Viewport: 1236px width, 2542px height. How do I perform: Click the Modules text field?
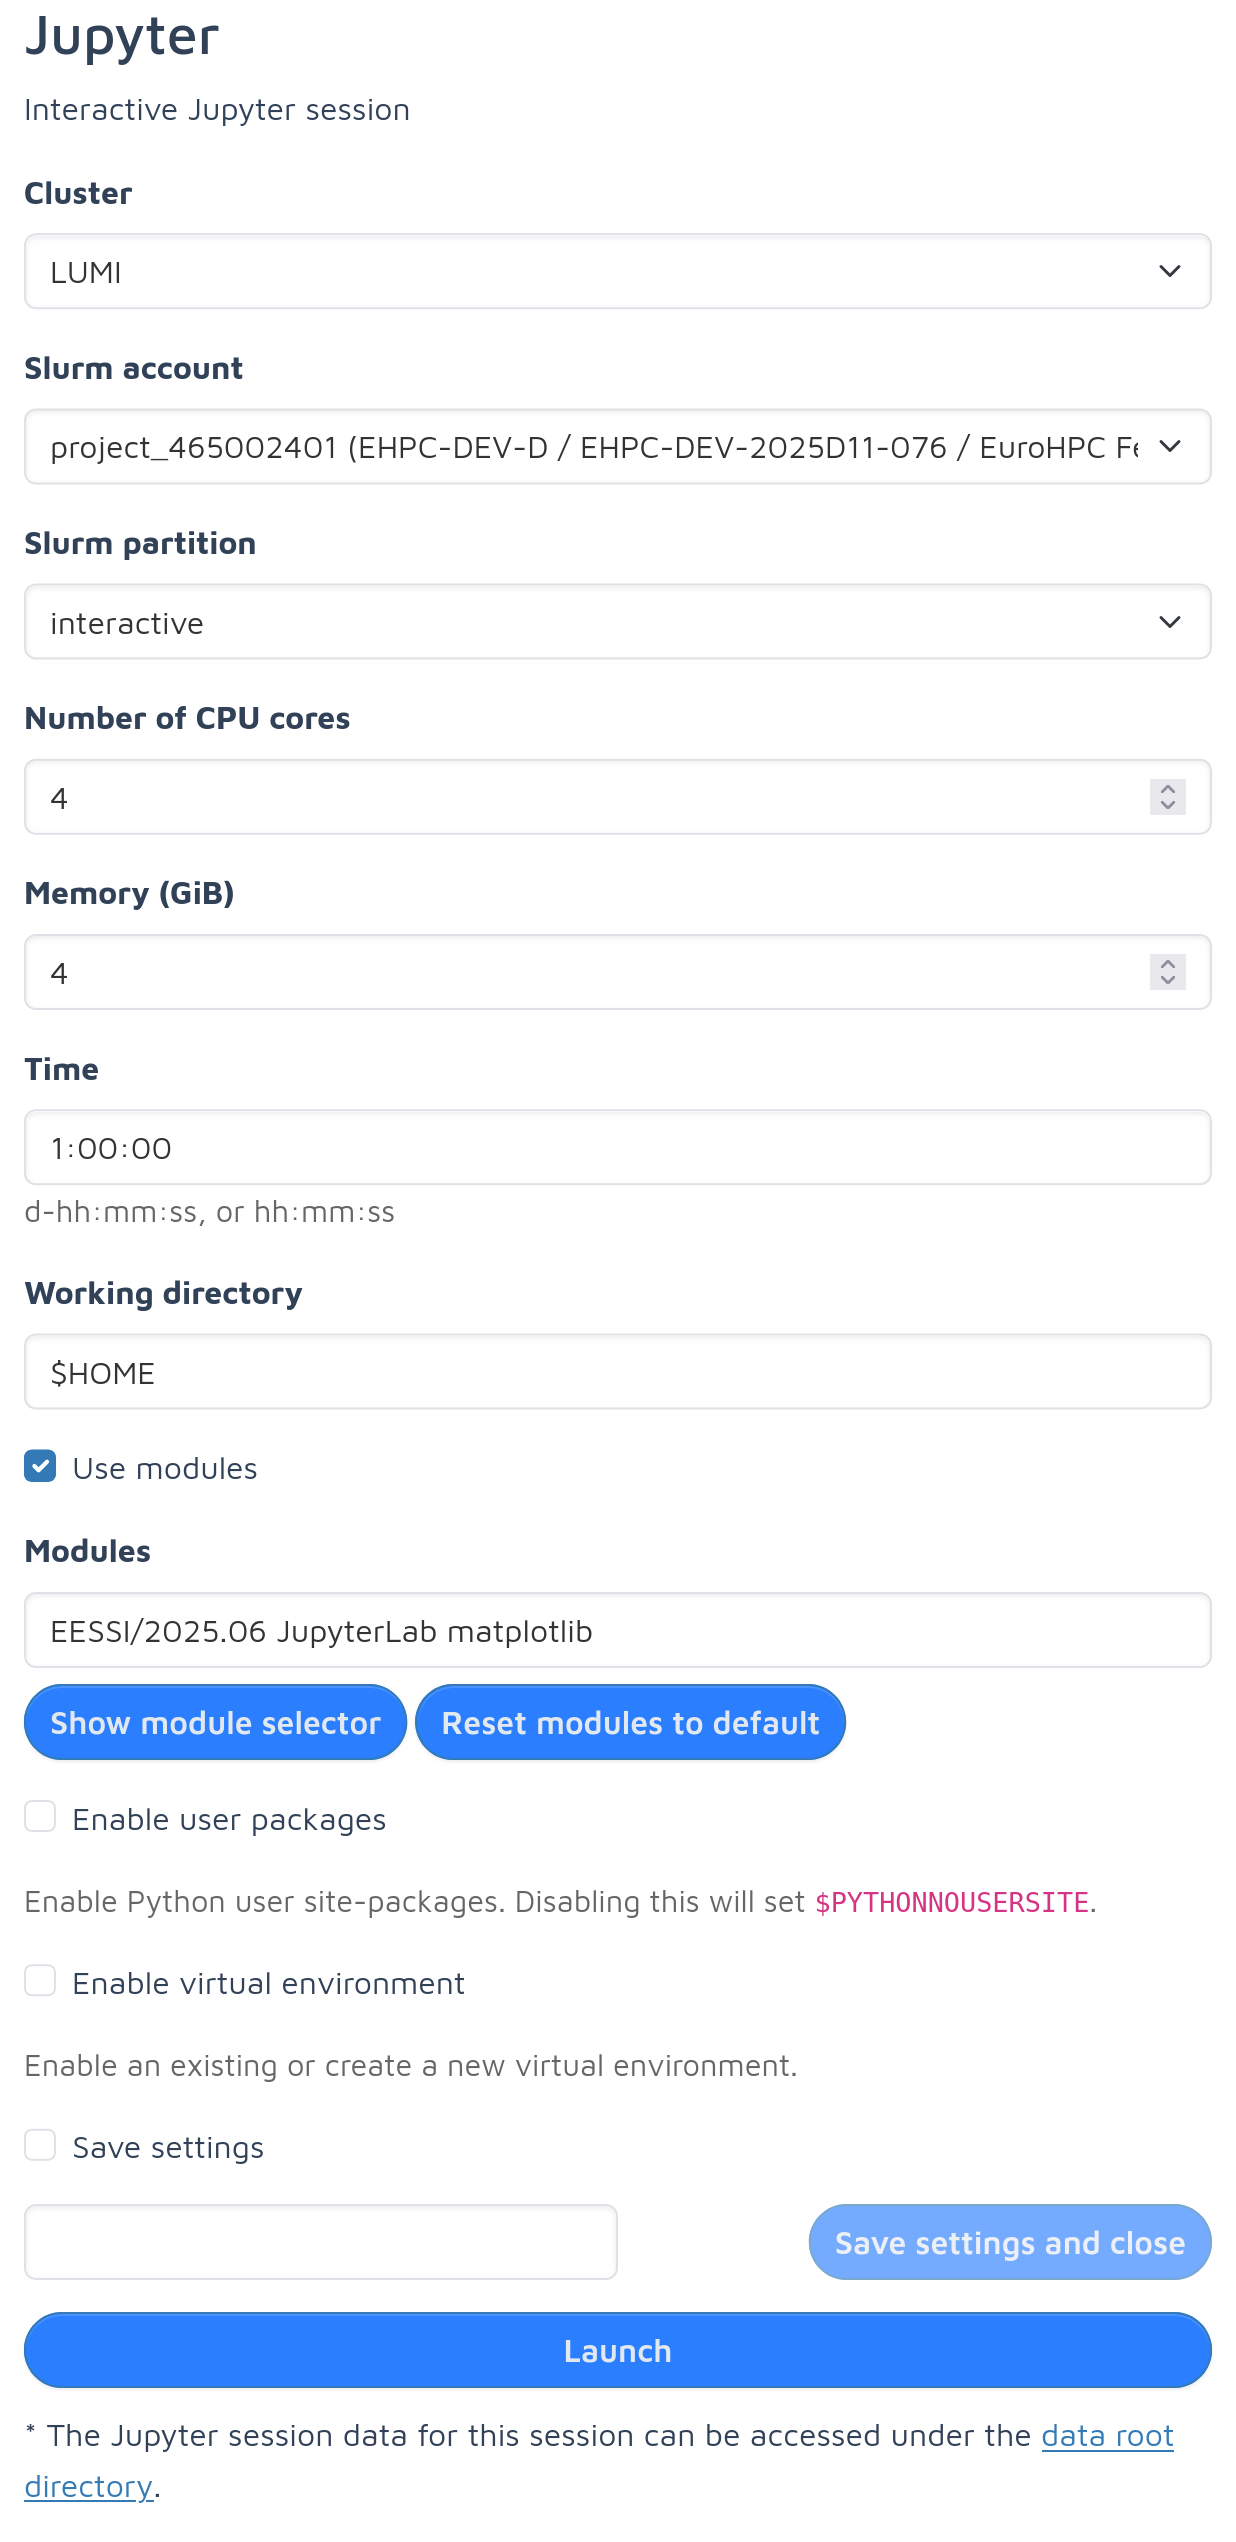click(x=617, y=1631)
